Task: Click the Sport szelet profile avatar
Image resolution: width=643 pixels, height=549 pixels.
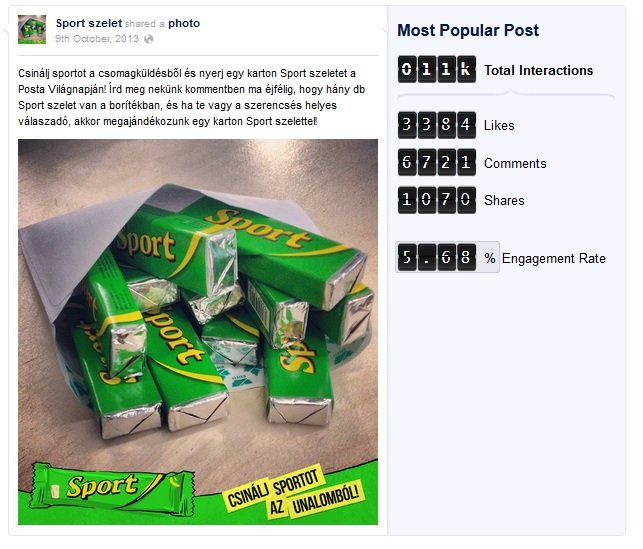Action: coord(32,30)
